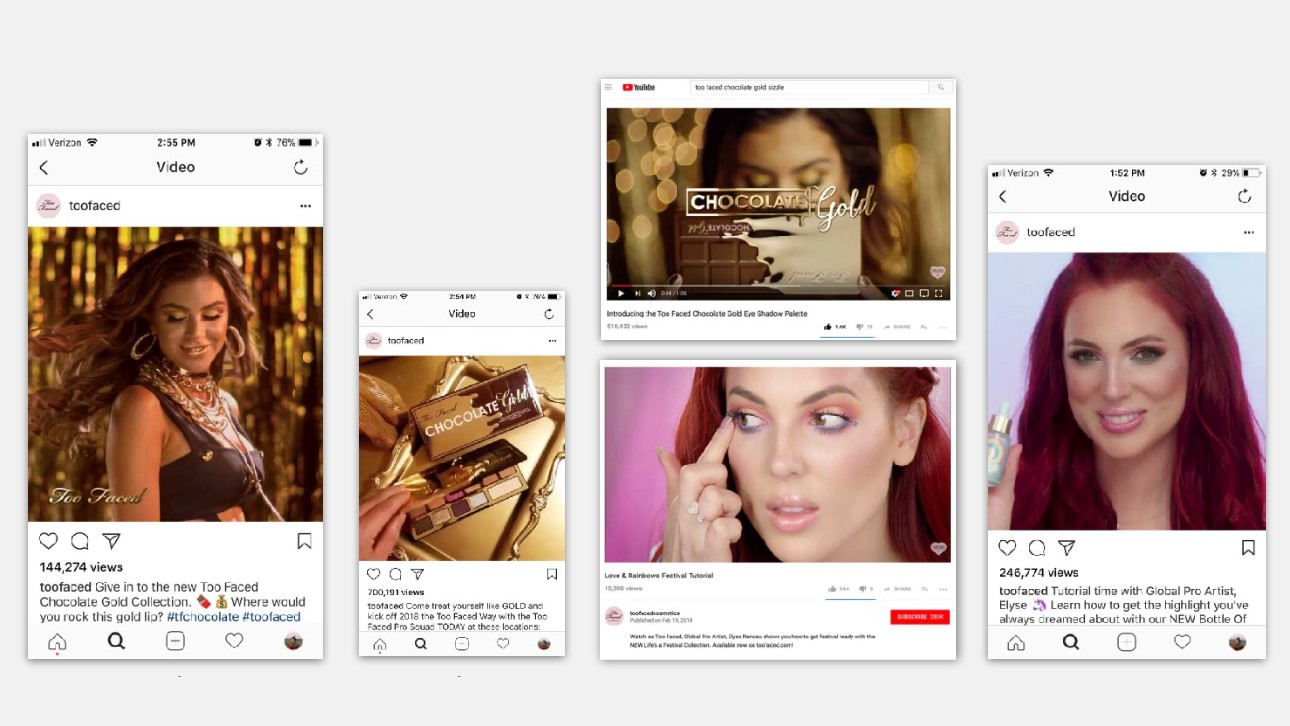
Task: Open Search tab on the 2:54 PM phone
Action: point(420,644)
